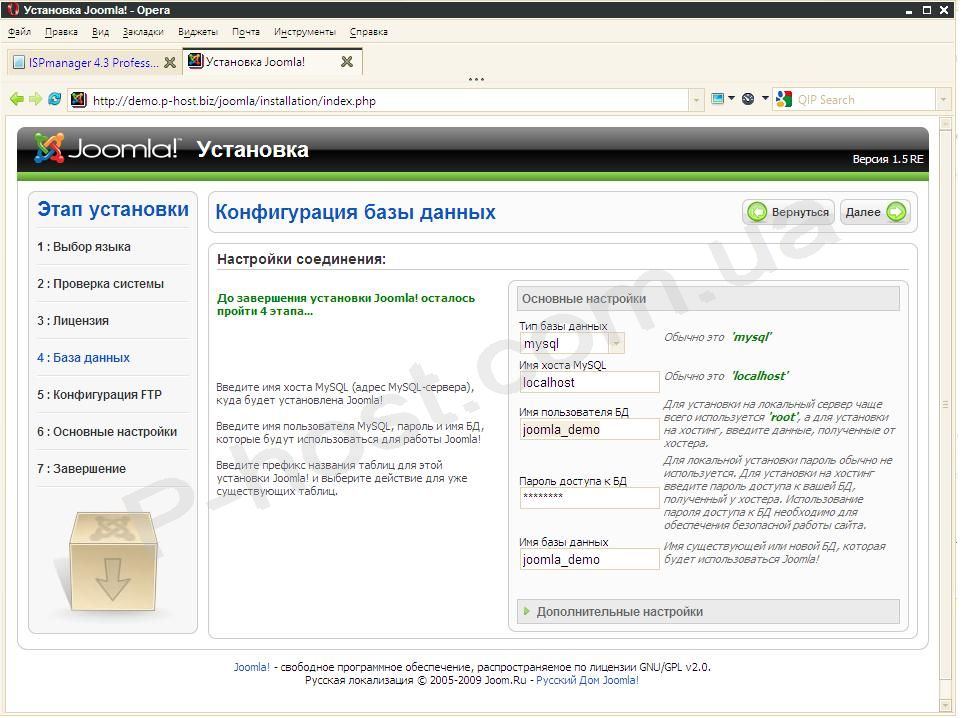Viewport: 962px width, 718px height.
Task: Open search engine dropdown arrow
Action: (944, 99)
